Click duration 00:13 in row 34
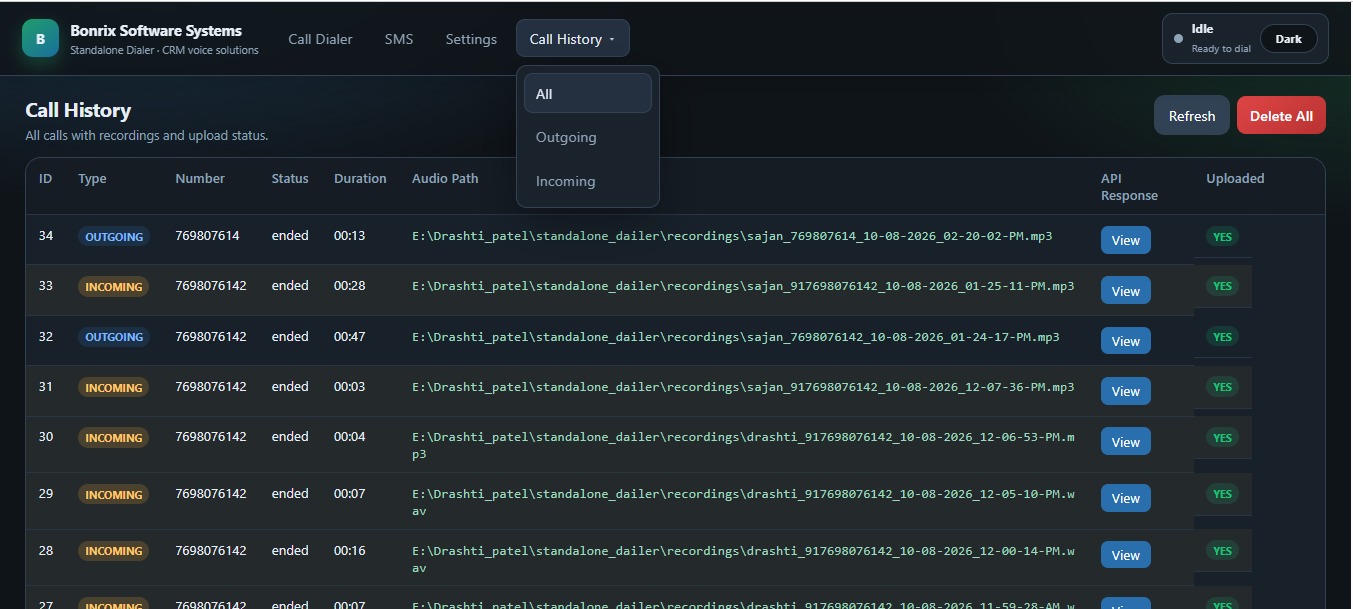 (350, 236)
